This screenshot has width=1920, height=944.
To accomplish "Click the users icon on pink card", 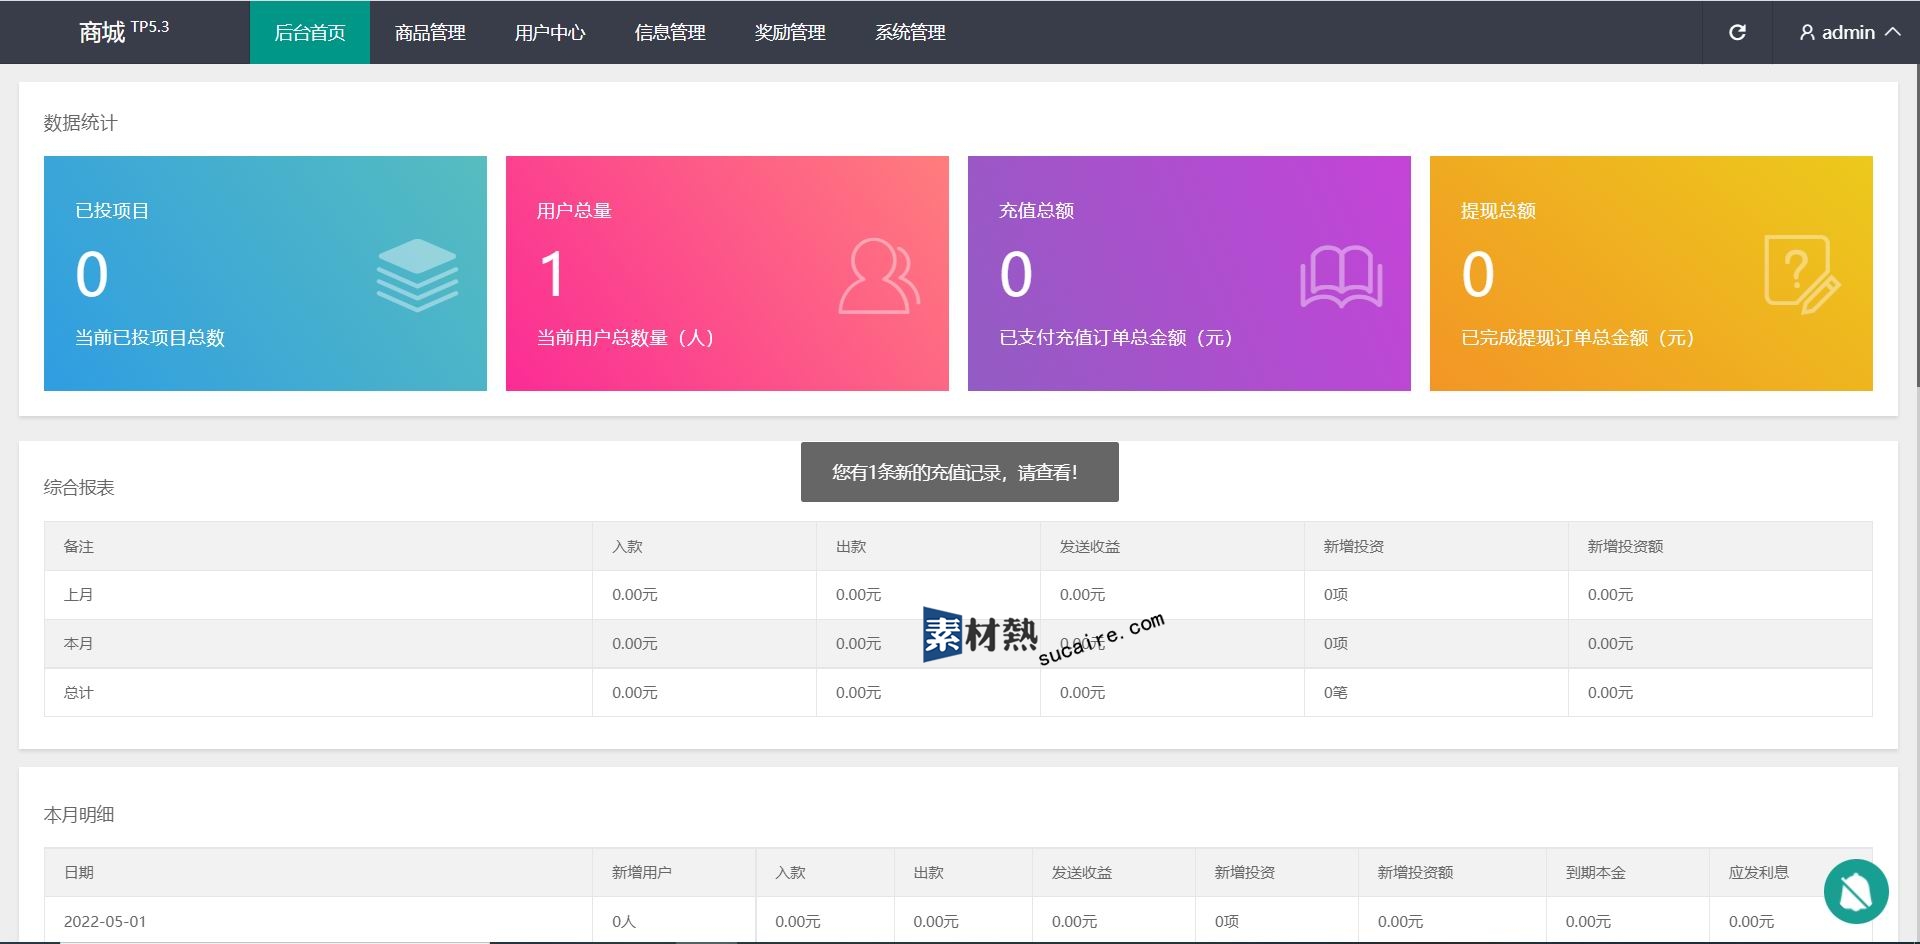I will tap(878, 276).
